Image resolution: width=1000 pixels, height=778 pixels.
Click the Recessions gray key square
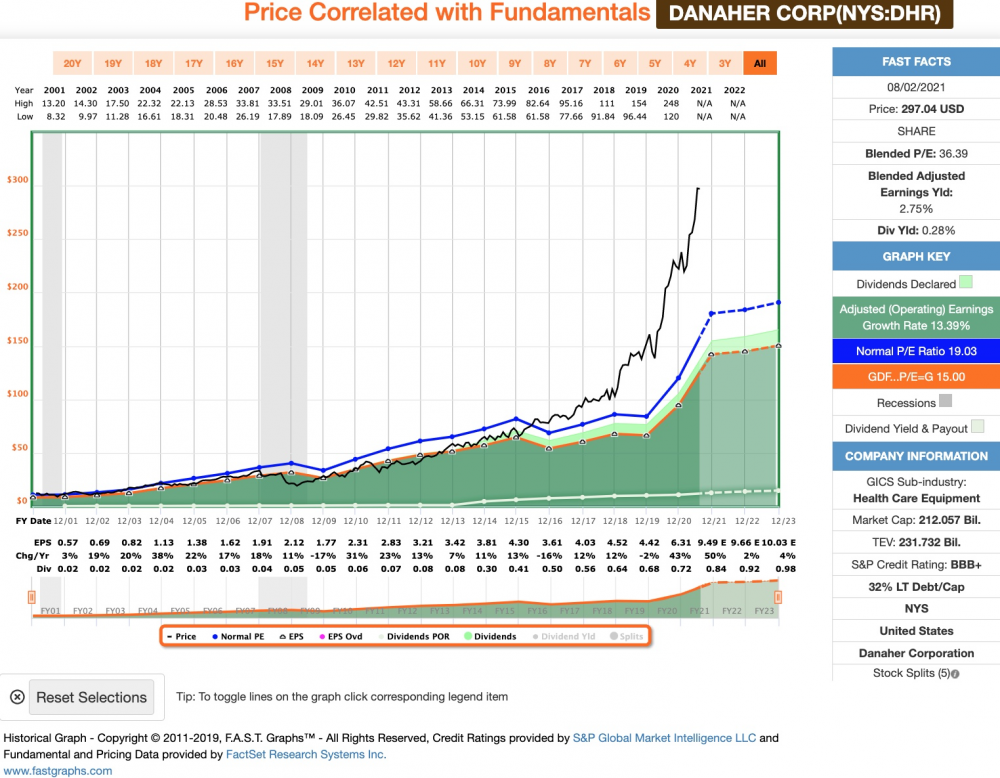pos(946,400)
